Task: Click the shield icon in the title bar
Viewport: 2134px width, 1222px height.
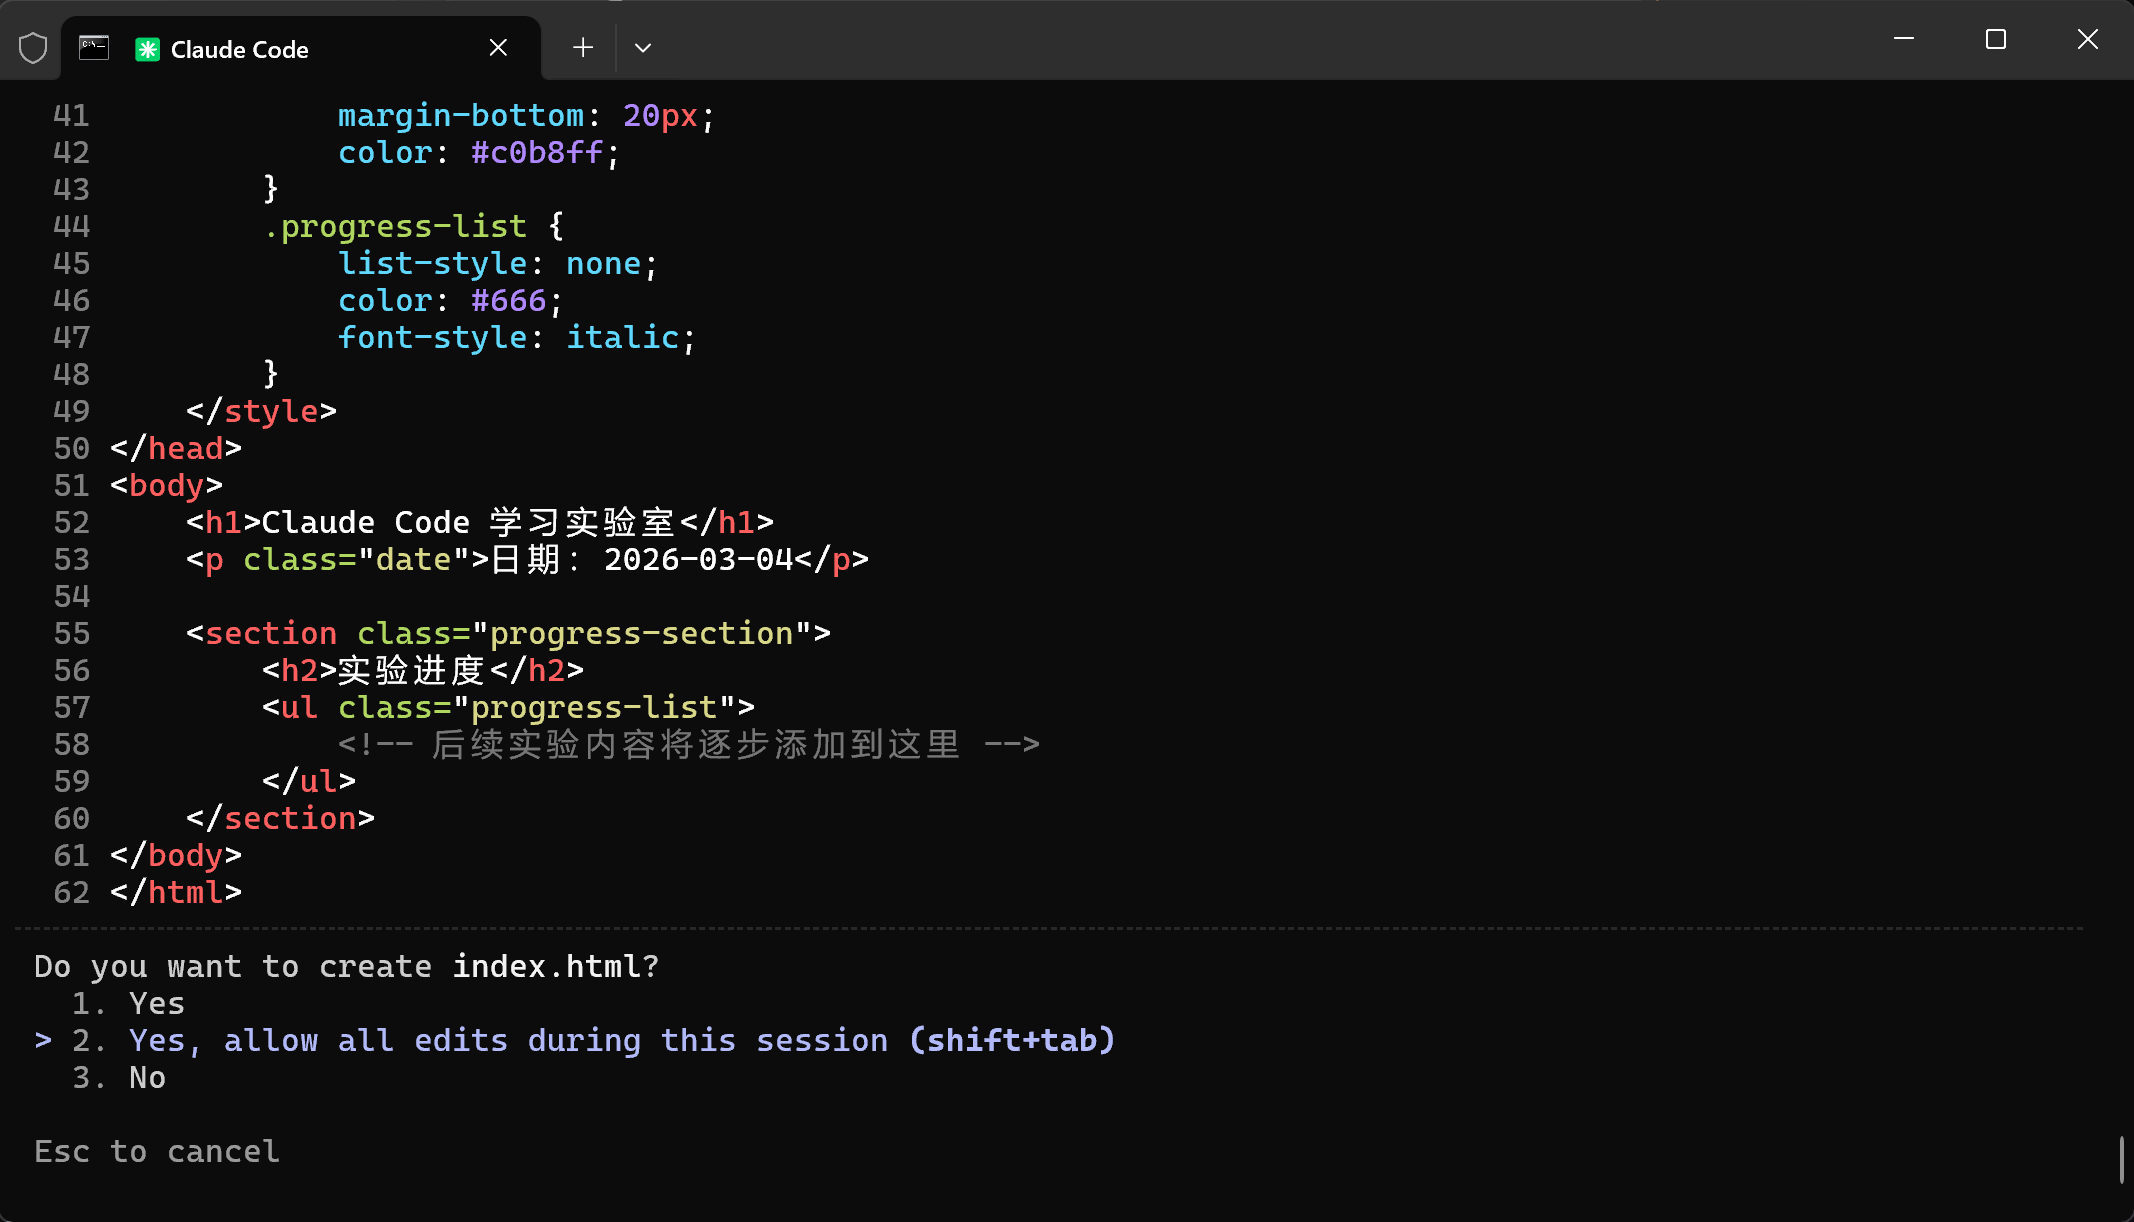Action: point(33,48)
